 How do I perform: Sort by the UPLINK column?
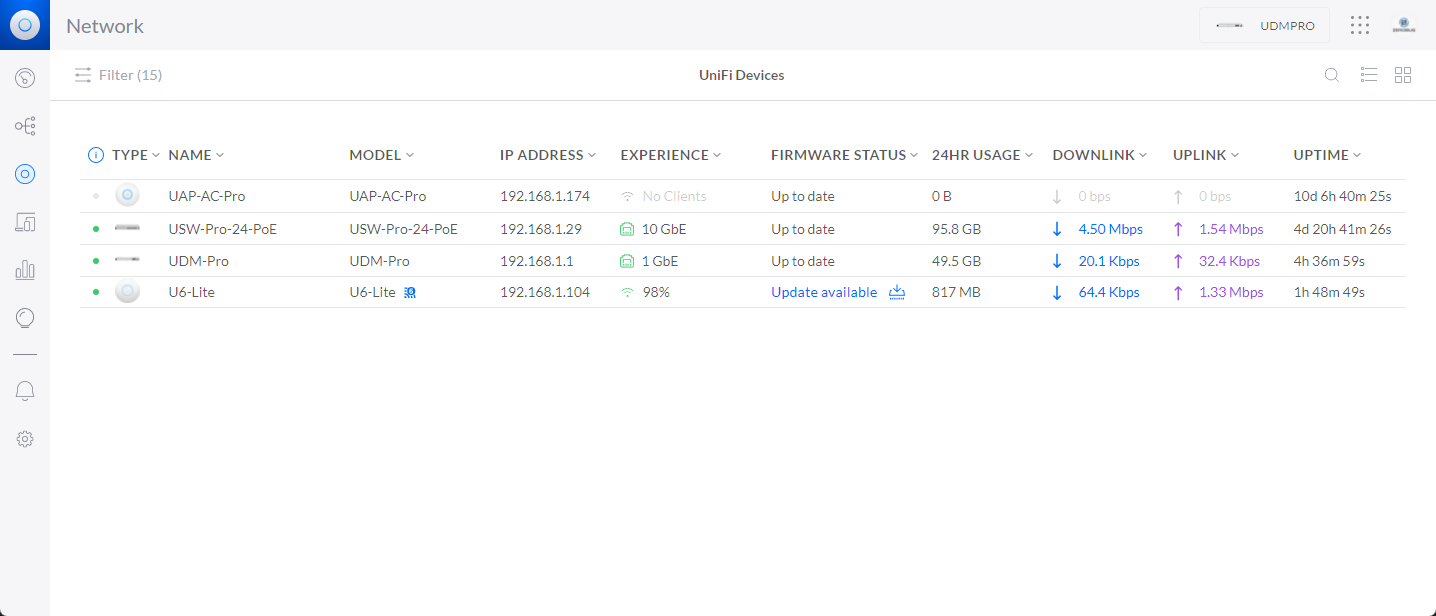tap(1206, 155)
